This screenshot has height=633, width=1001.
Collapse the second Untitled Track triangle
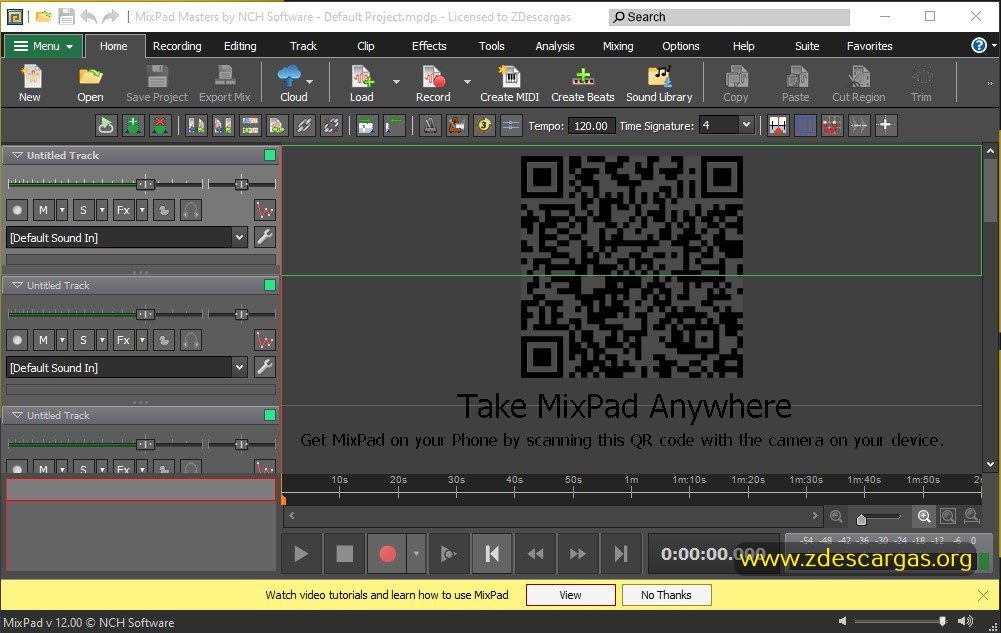click(x=17, y=285)
